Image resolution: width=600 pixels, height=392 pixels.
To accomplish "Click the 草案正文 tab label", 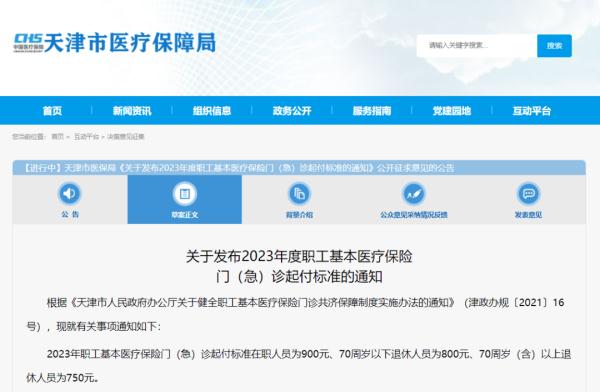I will 184,215.
